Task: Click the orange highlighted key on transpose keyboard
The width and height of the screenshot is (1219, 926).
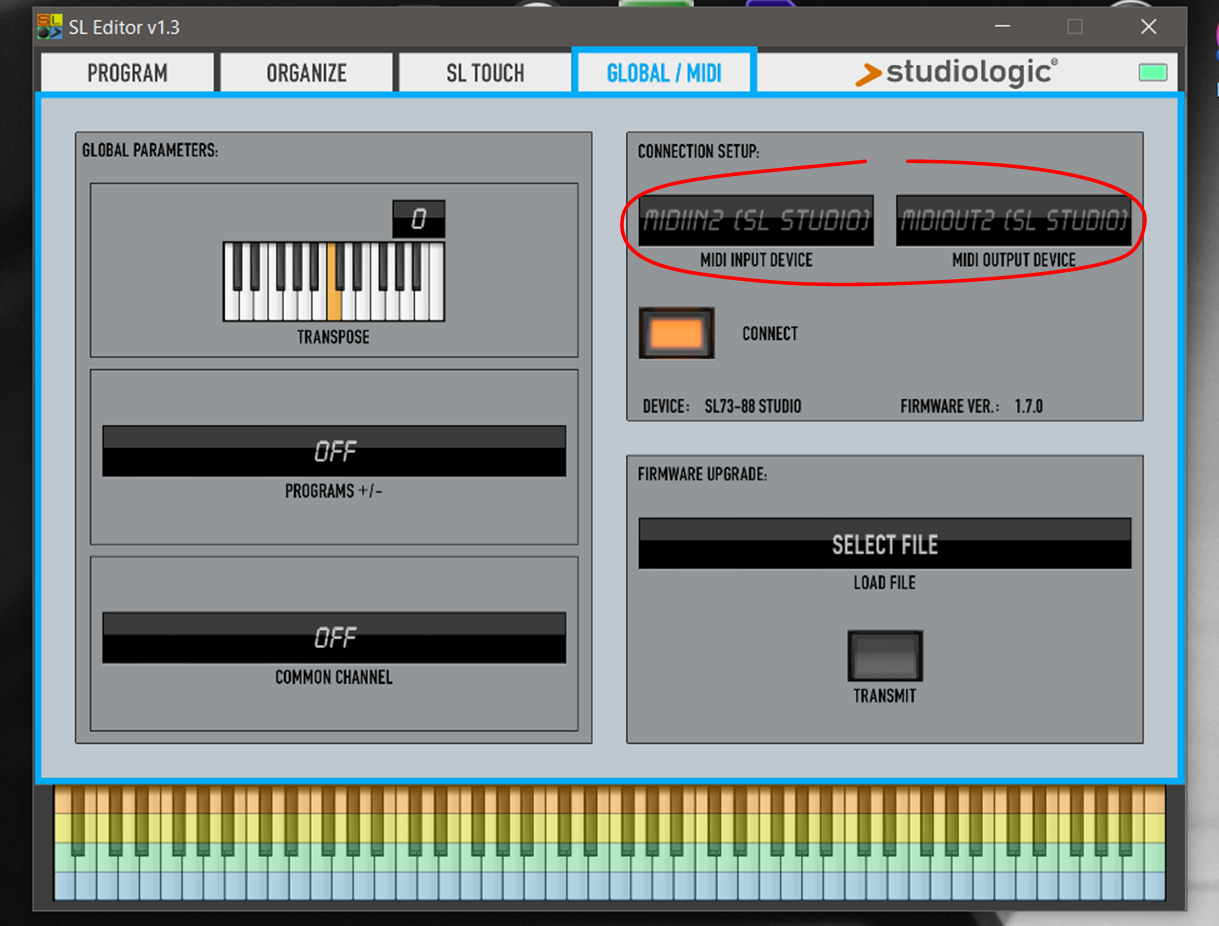Action: pyautogui.click(x=334, y=281)
